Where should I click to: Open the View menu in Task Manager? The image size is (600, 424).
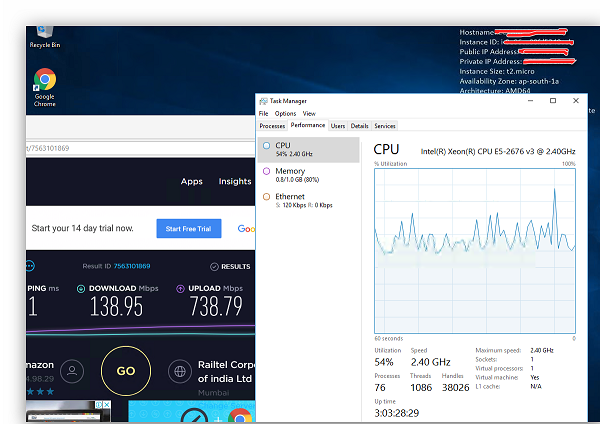click(x=309, y=114)
